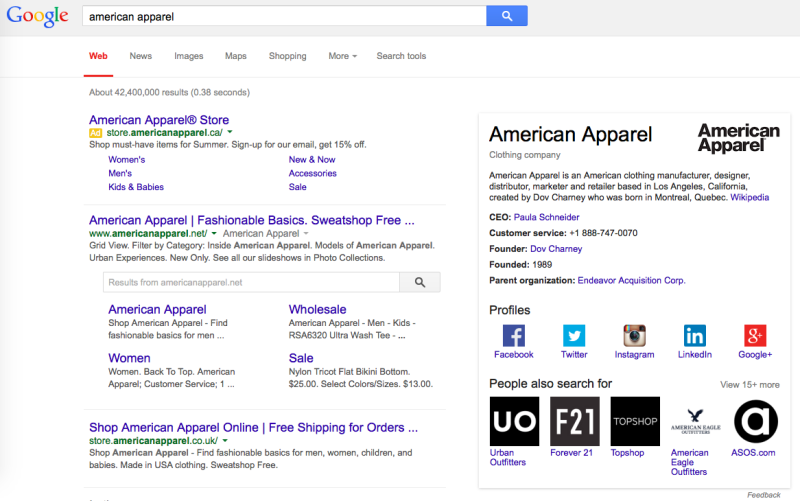800x501 pixels.
Task: Click the Paula Schneider CEO link
Action: point(546,217)
